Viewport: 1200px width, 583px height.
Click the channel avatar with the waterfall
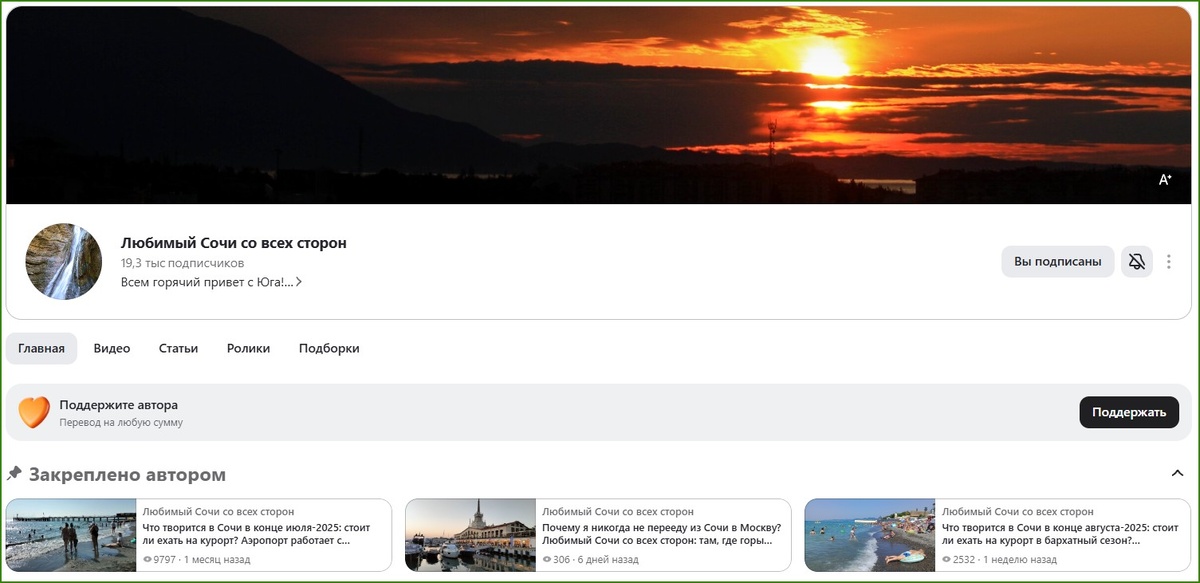pyautogui.click(x=63, y=262)
